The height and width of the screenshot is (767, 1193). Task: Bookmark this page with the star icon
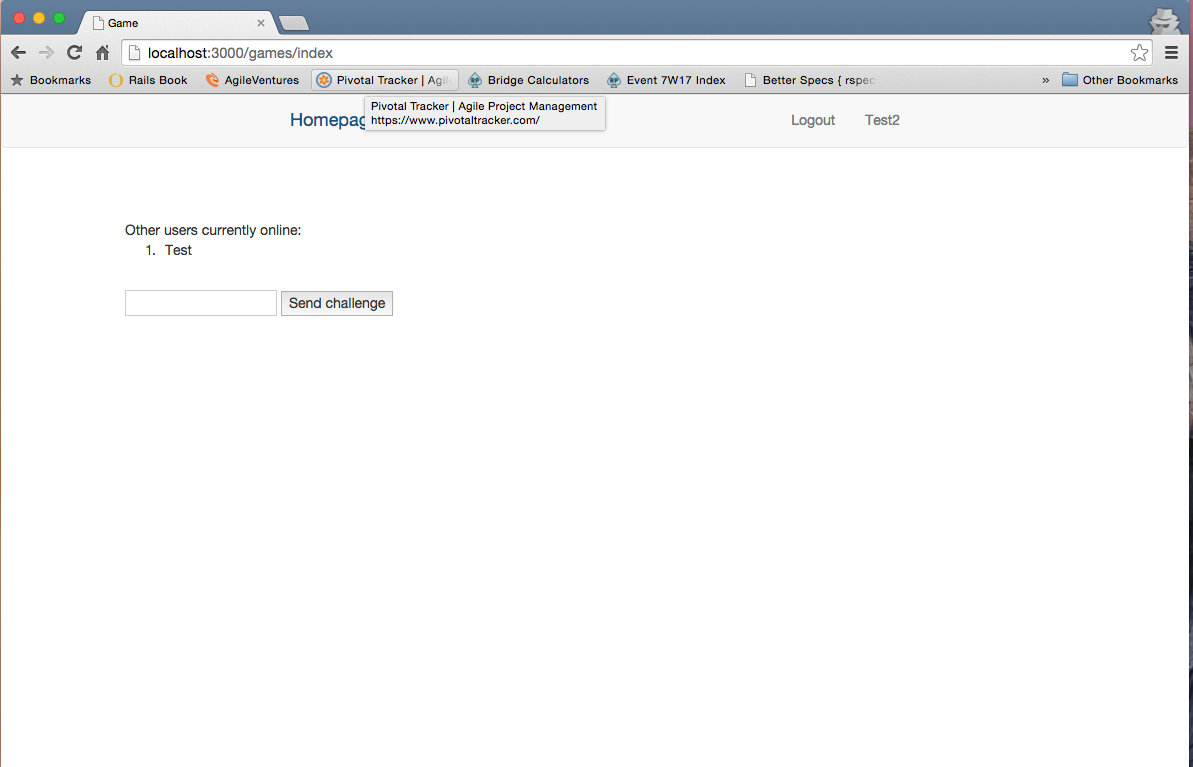coord(1139,53)
